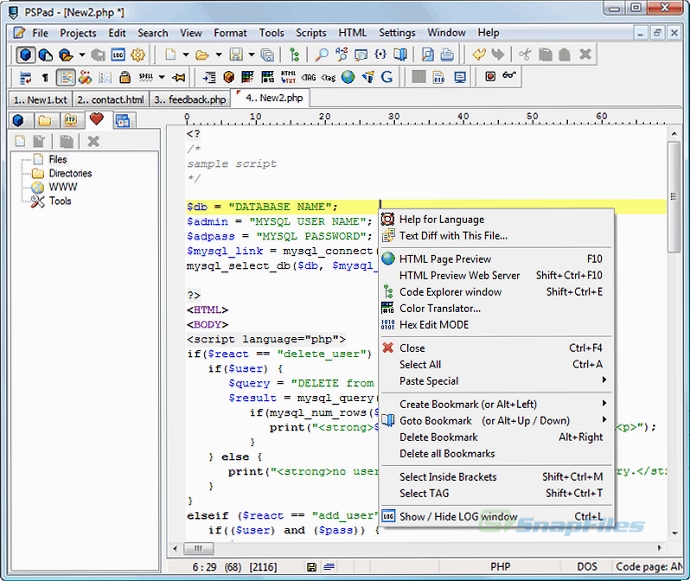Image resolution: width=690 pixels, height=581 pixels.
Task: Toggle hex edit mode 010 icon
Action: pos(439,77)
